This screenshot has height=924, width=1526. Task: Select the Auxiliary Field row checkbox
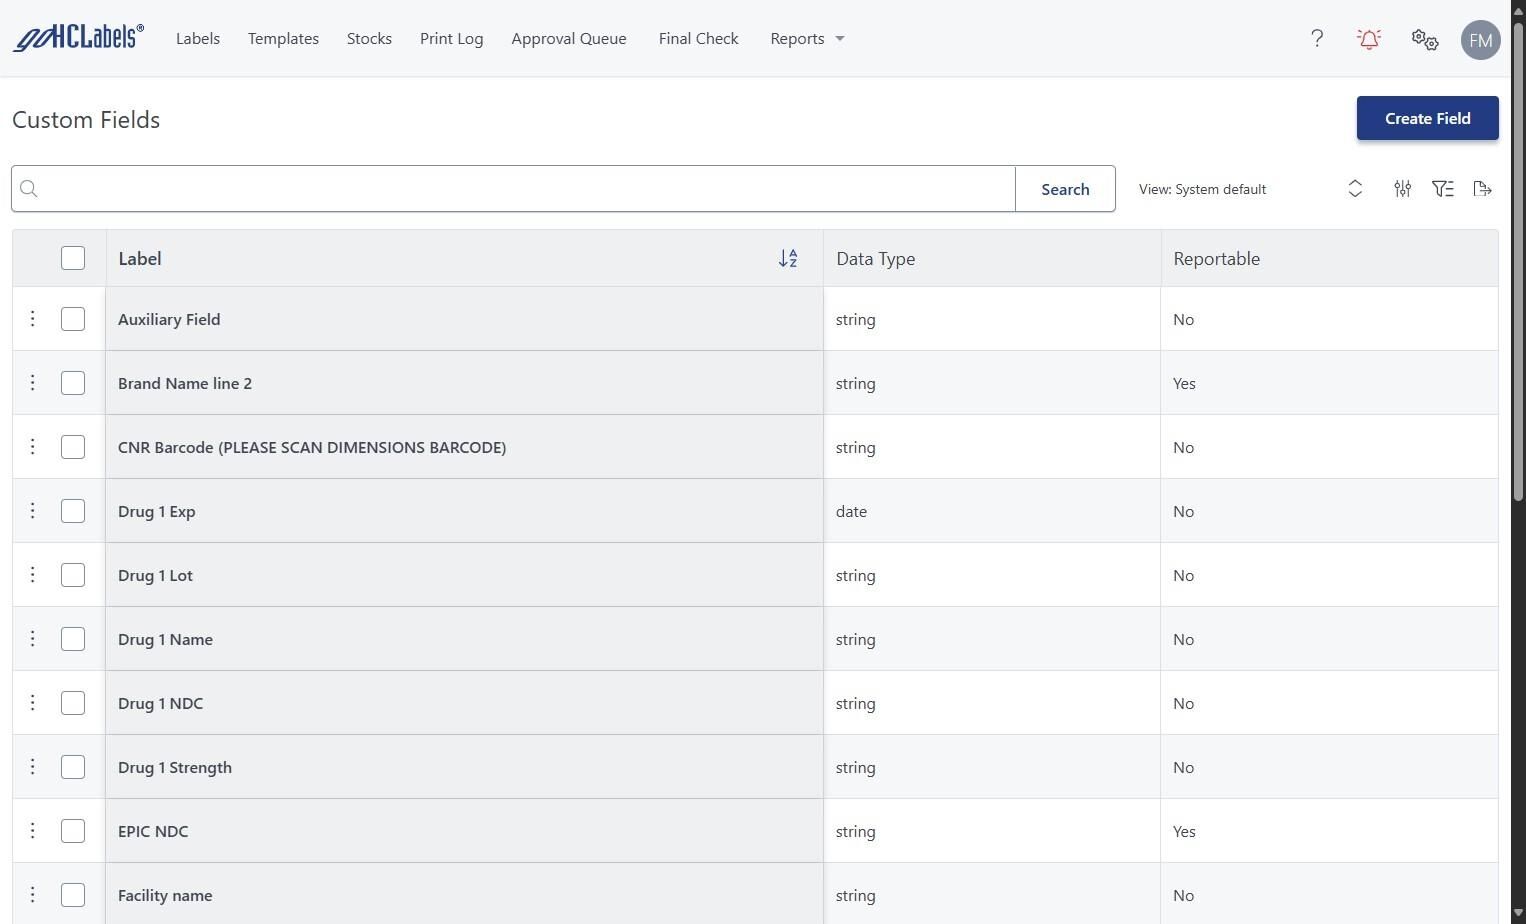[73, 319]
